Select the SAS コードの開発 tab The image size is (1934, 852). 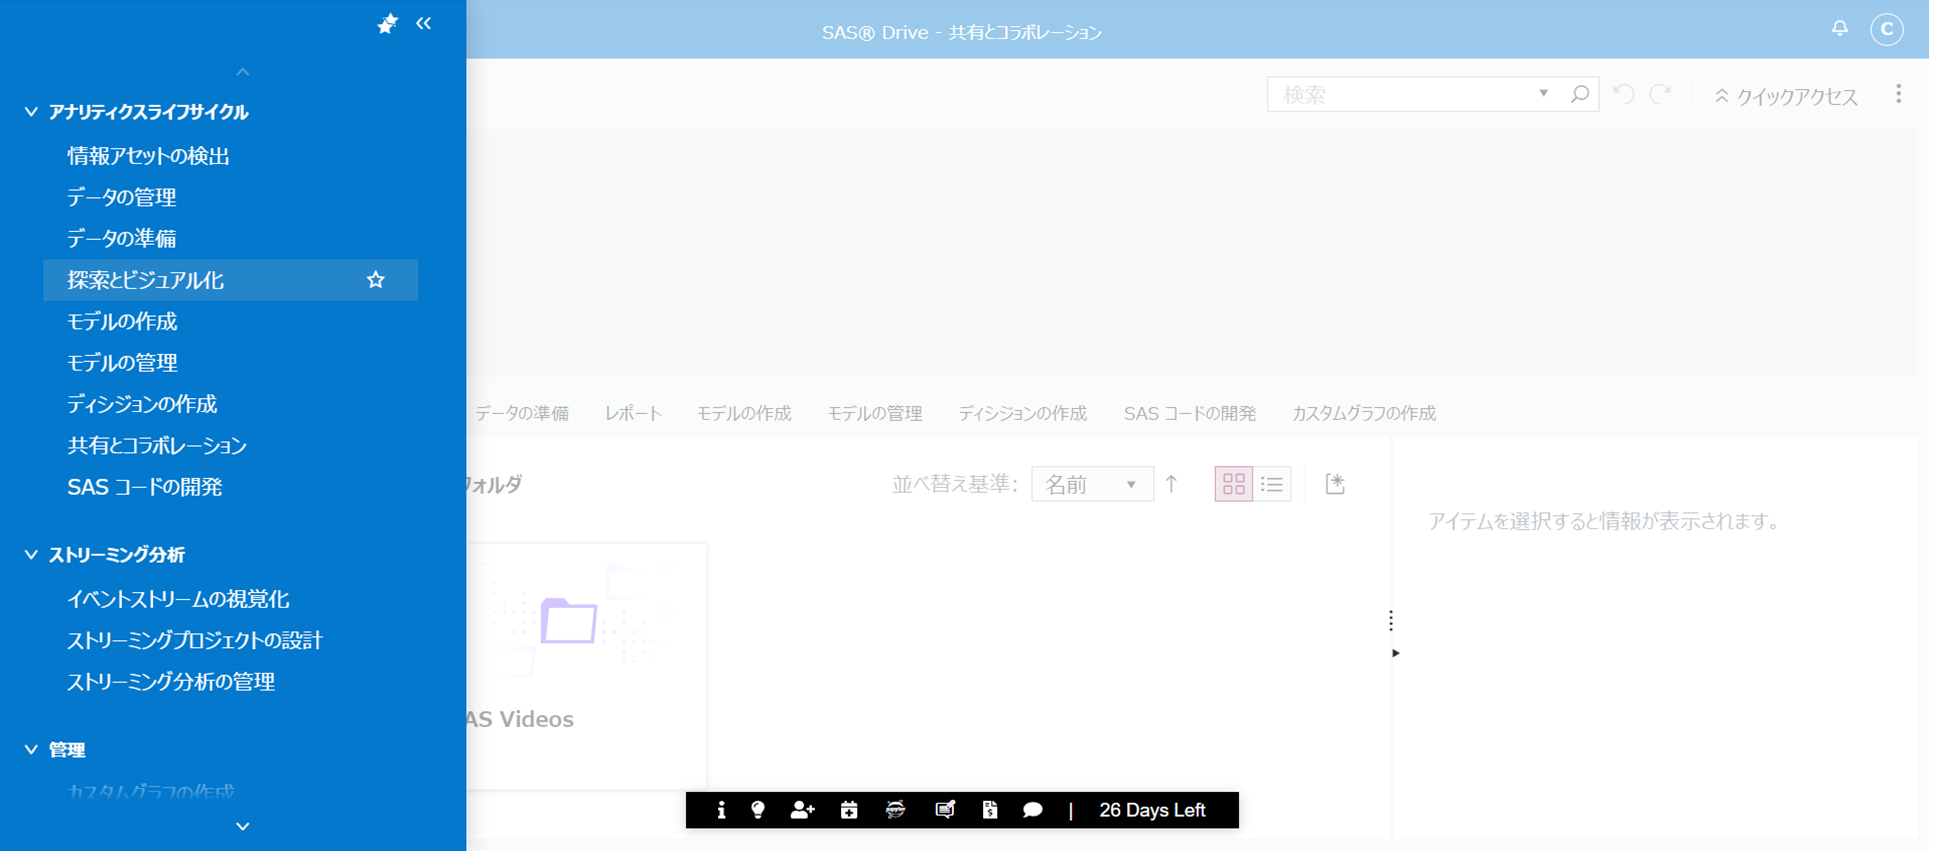[1190, 413]
